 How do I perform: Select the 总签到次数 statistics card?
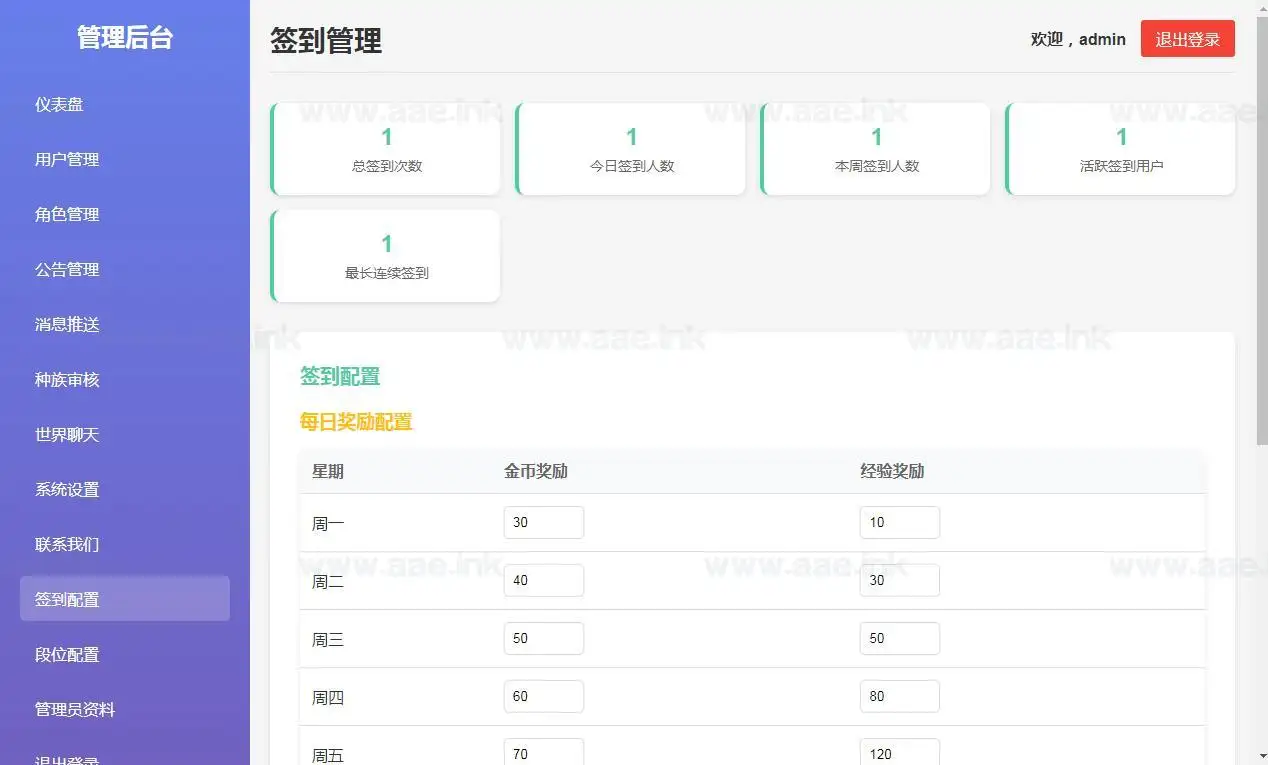tap(385, 148)
